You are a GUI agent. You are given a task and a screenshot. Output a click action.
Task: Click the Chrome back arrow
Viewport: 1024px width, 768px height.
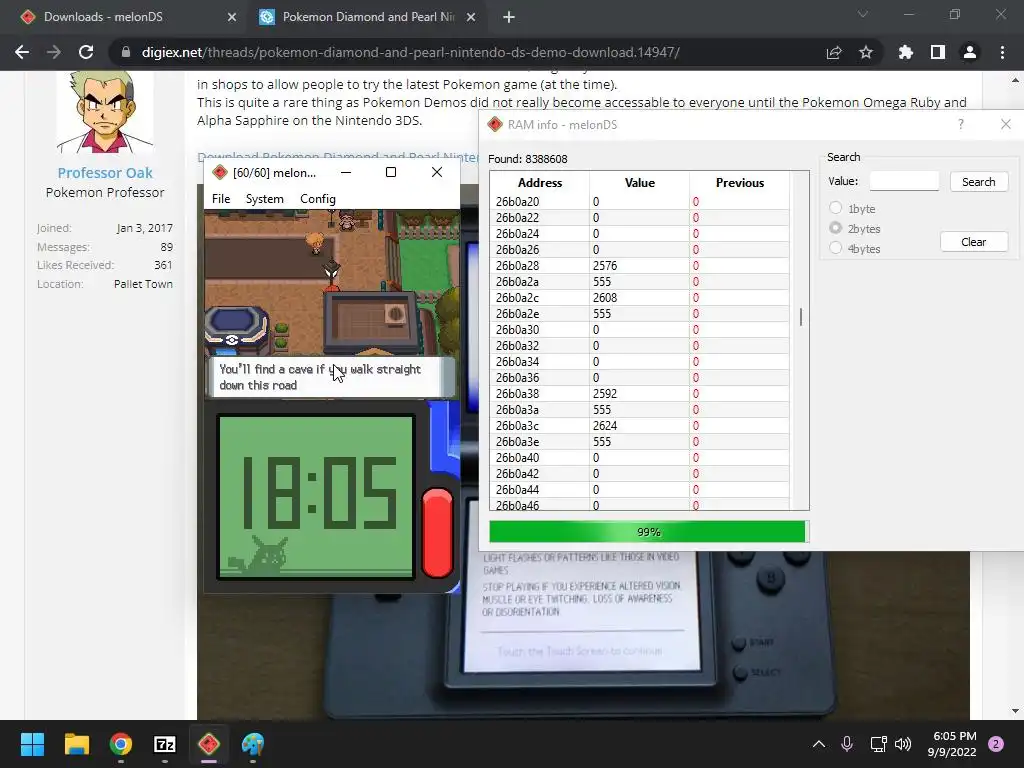pyautogui.click(x=22, y=52)
